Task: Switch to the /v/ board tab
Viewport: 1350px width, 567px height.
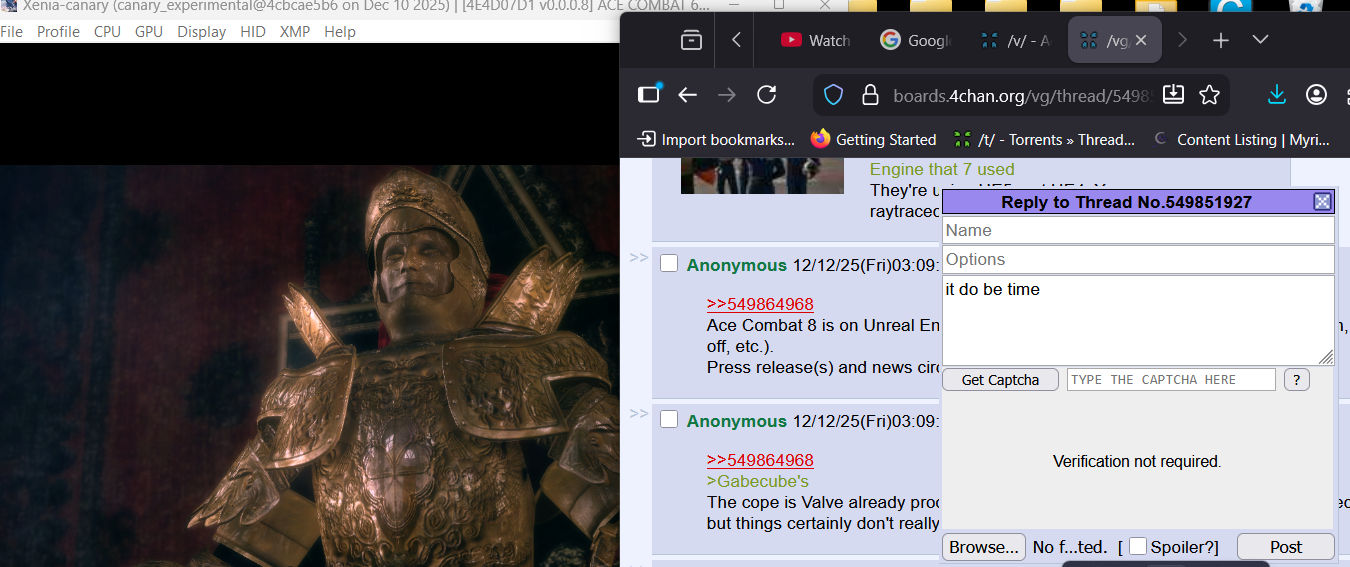Action: 1016,40
